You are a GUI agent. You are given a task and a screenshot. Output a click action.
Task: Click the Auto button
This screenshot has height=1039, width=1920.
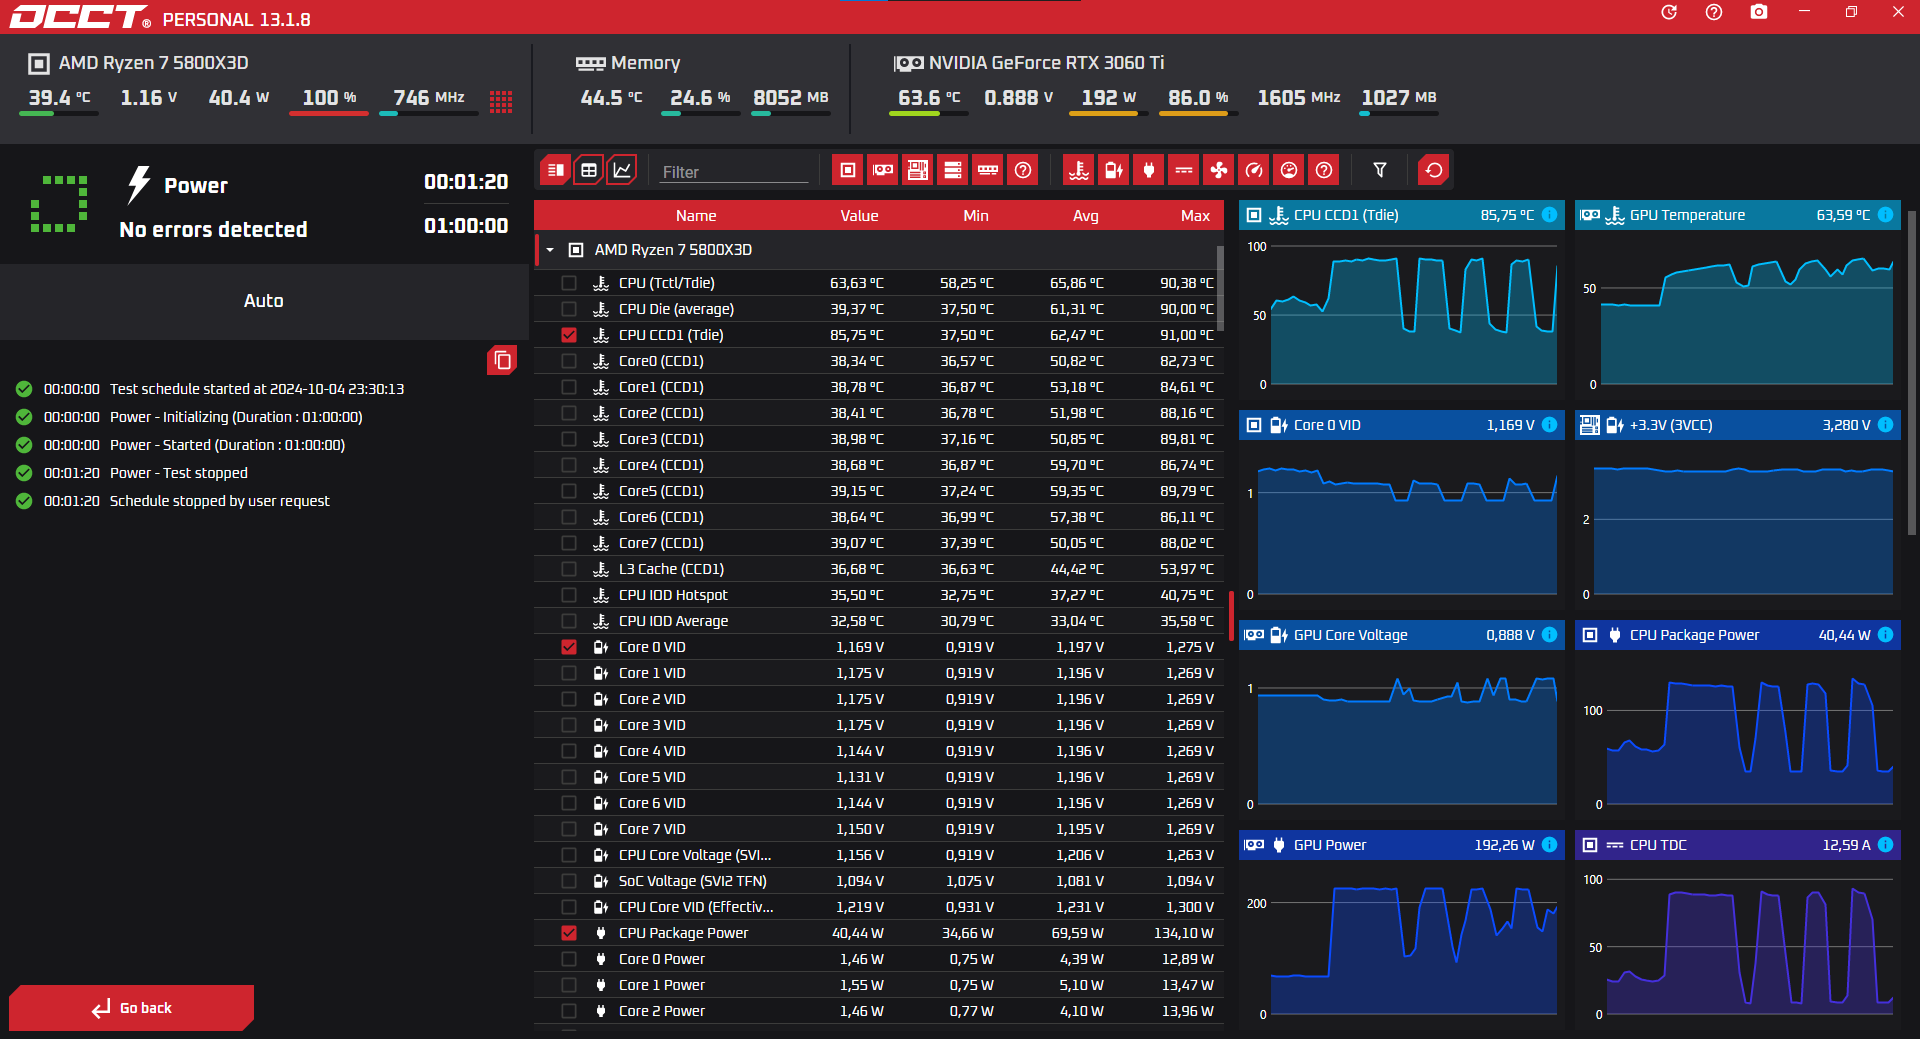(264, 301)
